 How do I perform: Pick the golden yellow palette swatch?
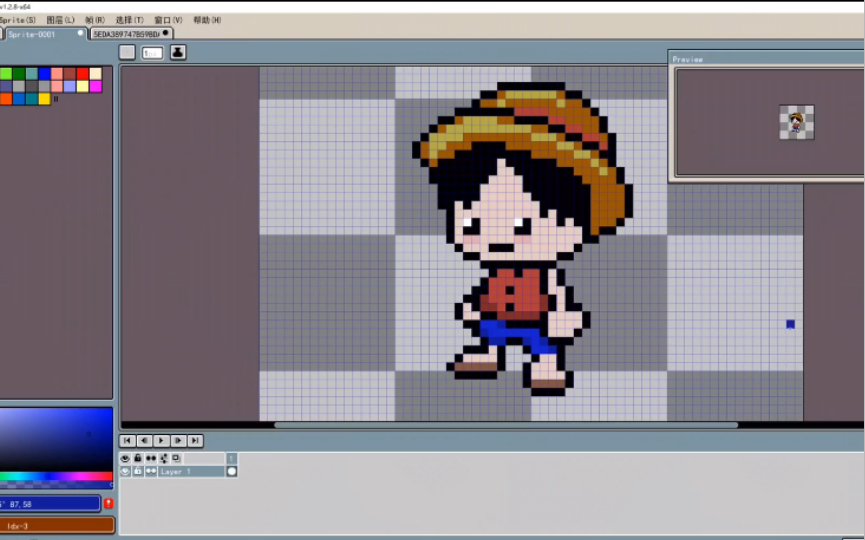pyautogui.click(x=45, y=99)
